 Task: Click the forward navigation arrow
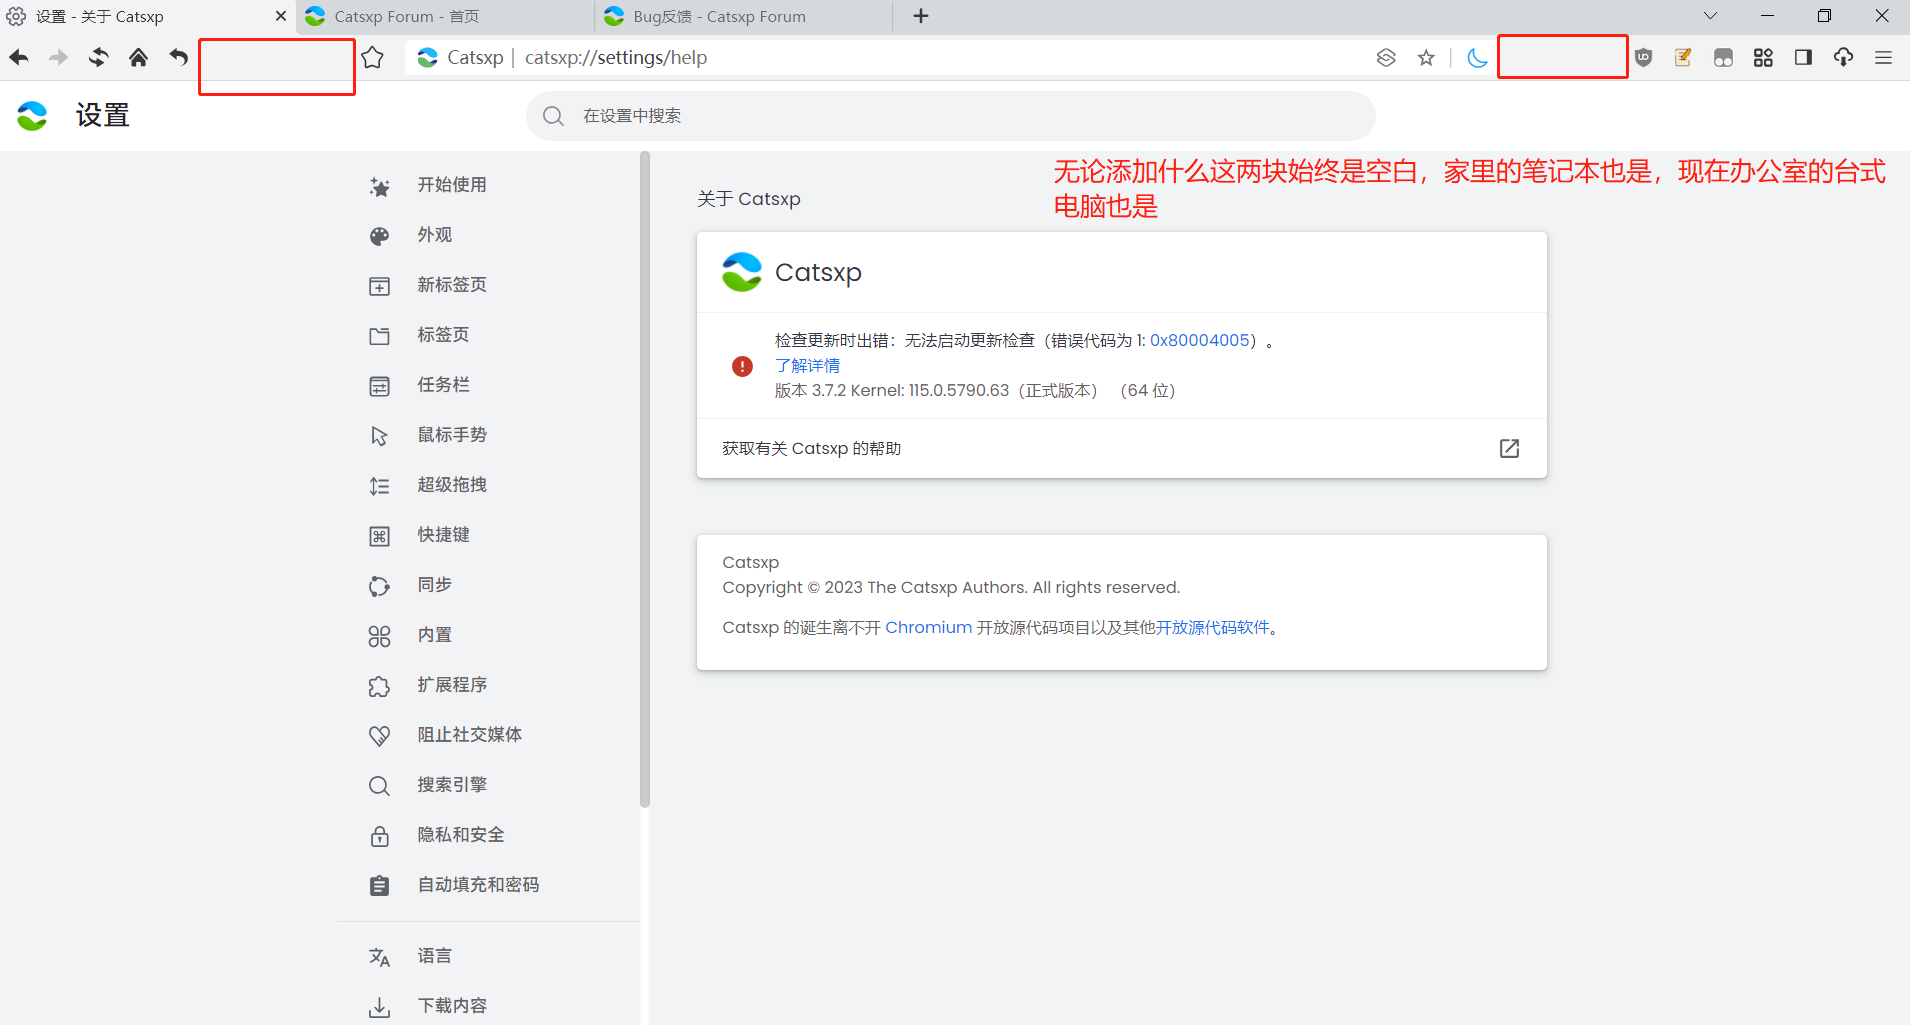pyautogui.click(x=59, y=58)
